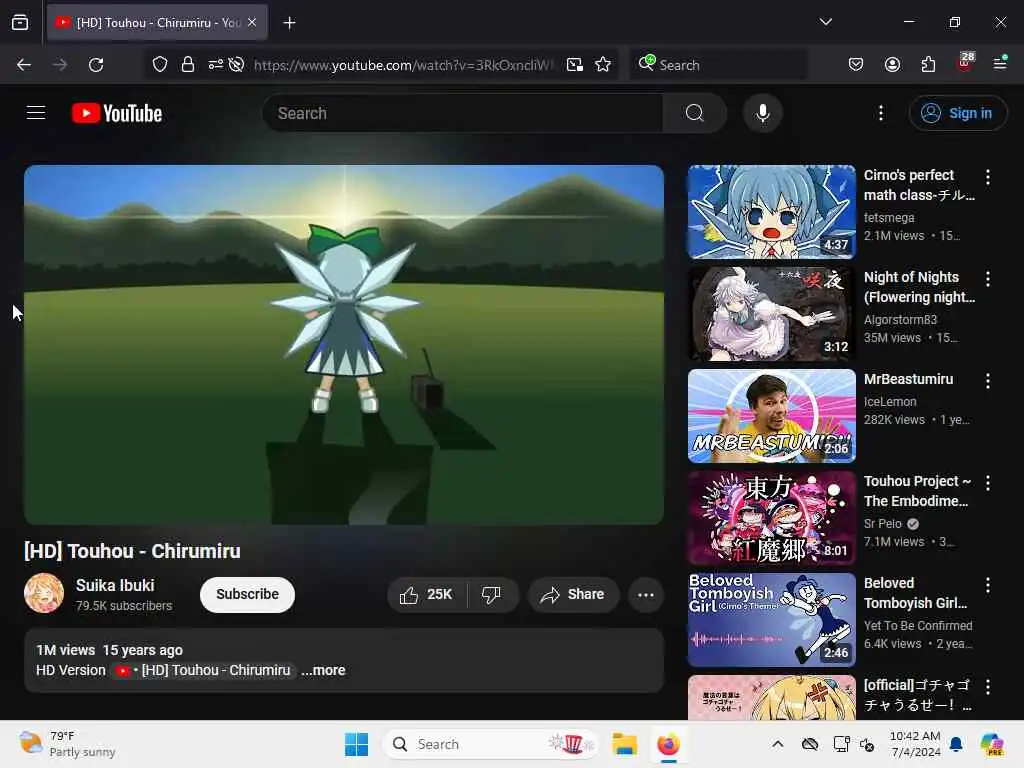
Task: Subscribe to Suika Ibuki channel
Action: pos(248,594)
